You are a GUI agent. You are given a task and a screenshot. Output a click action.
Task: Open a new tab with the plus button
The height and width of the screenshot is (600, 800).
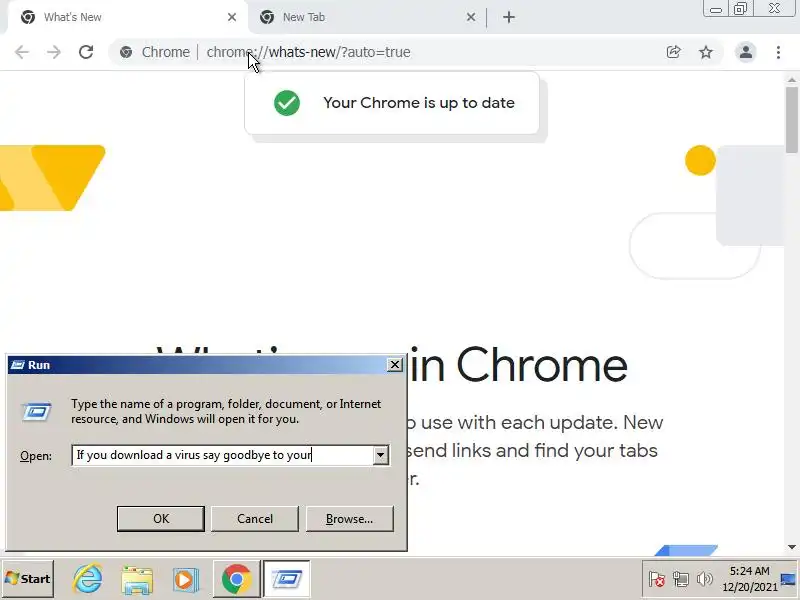pos(509,17)
